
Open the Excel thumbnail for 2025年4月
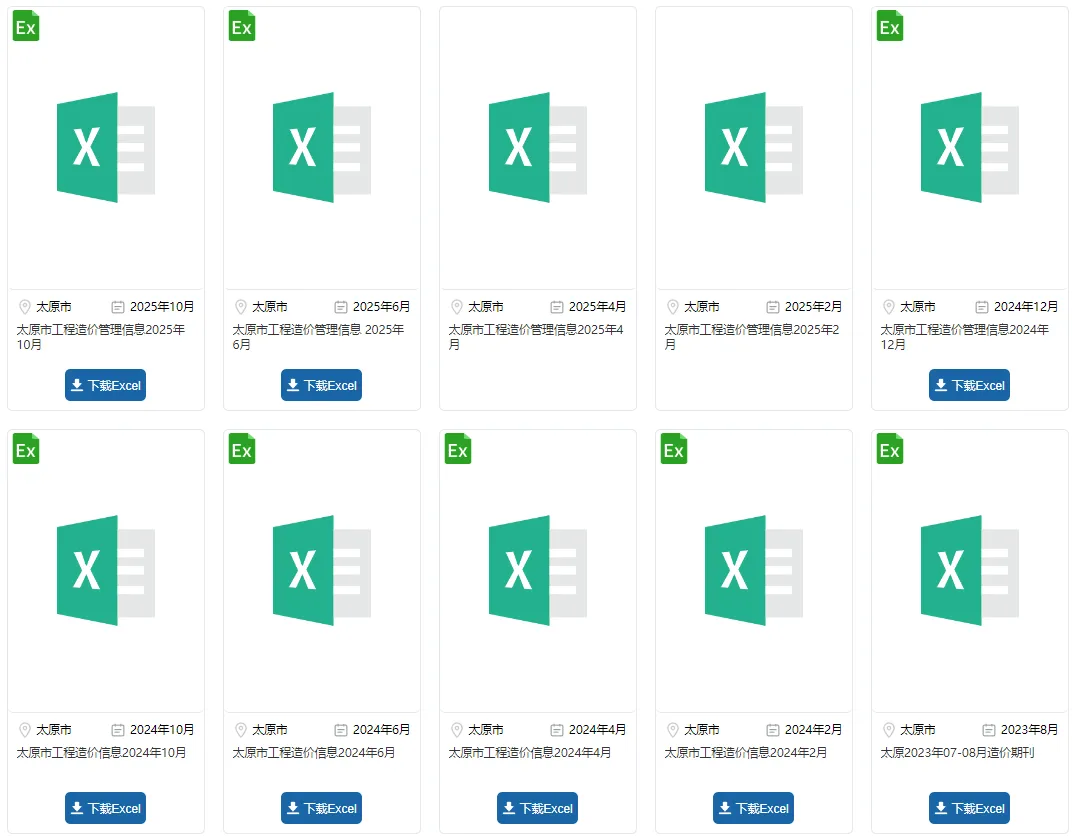point(538,147)
